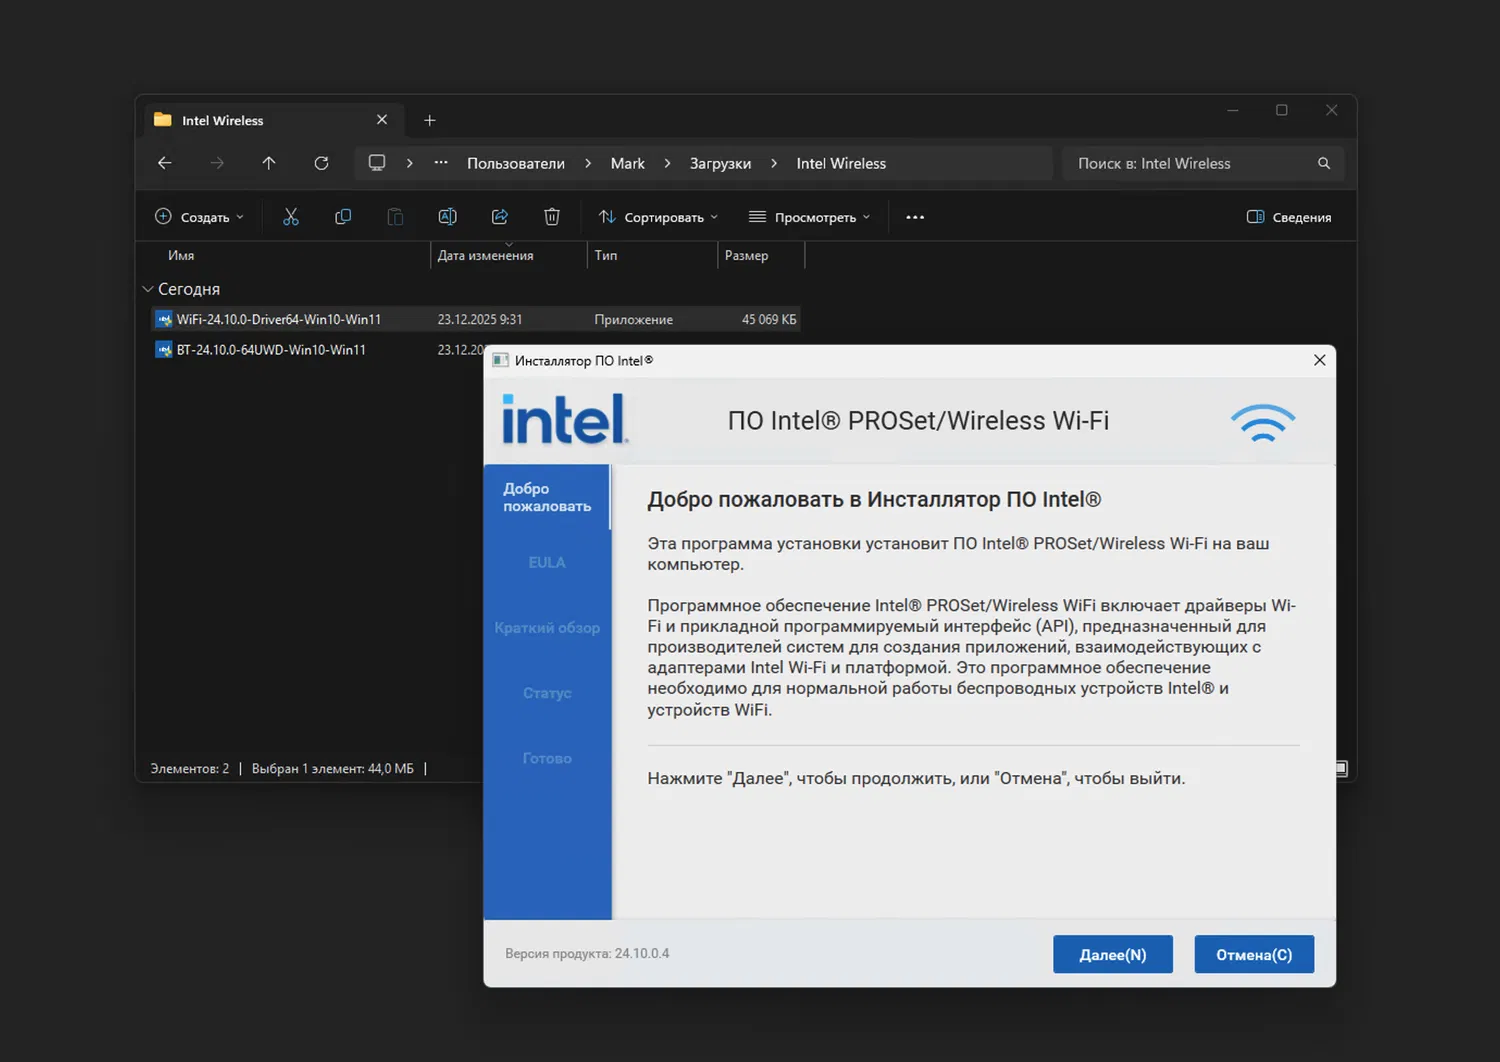The width and height of the screenshot is (1500, 1062).
Task: Click the Rename icon in toolbar
Action: 447,217
